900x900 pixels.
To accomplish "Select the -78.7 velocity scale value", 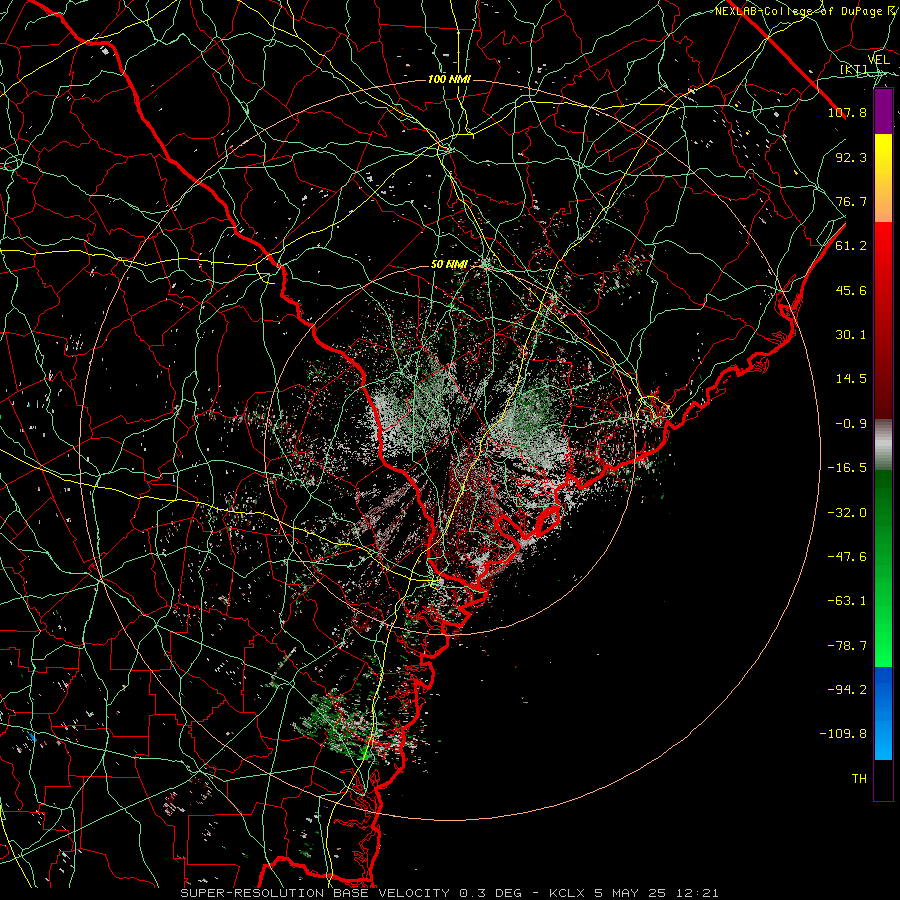I will (847, 646).
